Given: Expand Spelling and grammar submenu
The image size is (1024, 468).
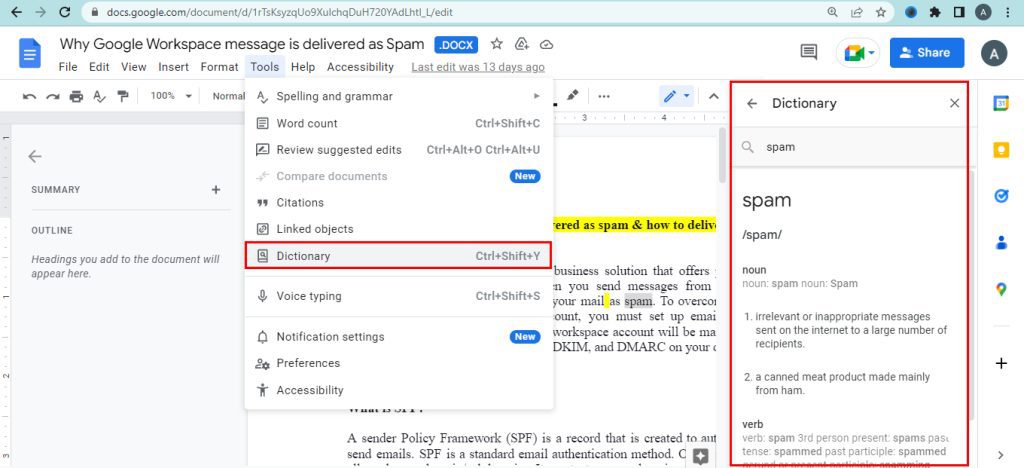Looking at the screenshot, I should tap(399, 96).
